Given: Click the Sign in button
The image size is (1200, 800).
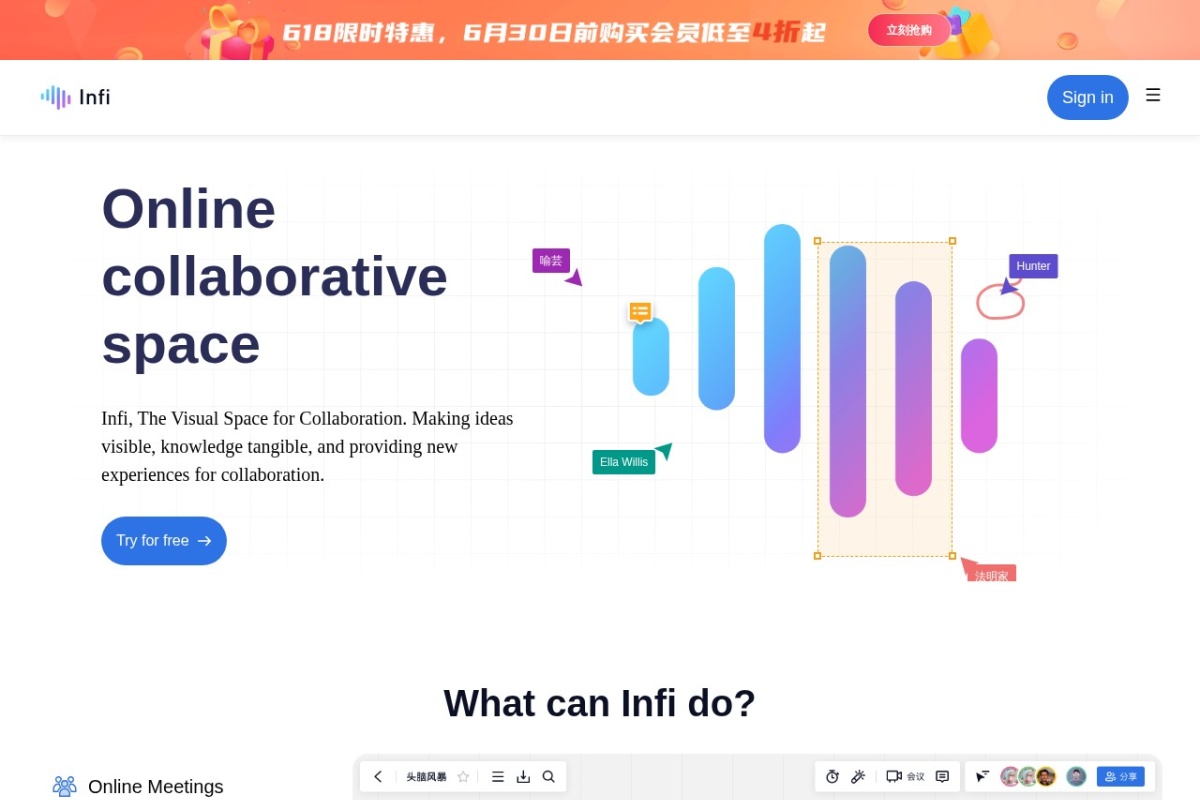Looking at the screenshot, I should (x=1088, y=97).
